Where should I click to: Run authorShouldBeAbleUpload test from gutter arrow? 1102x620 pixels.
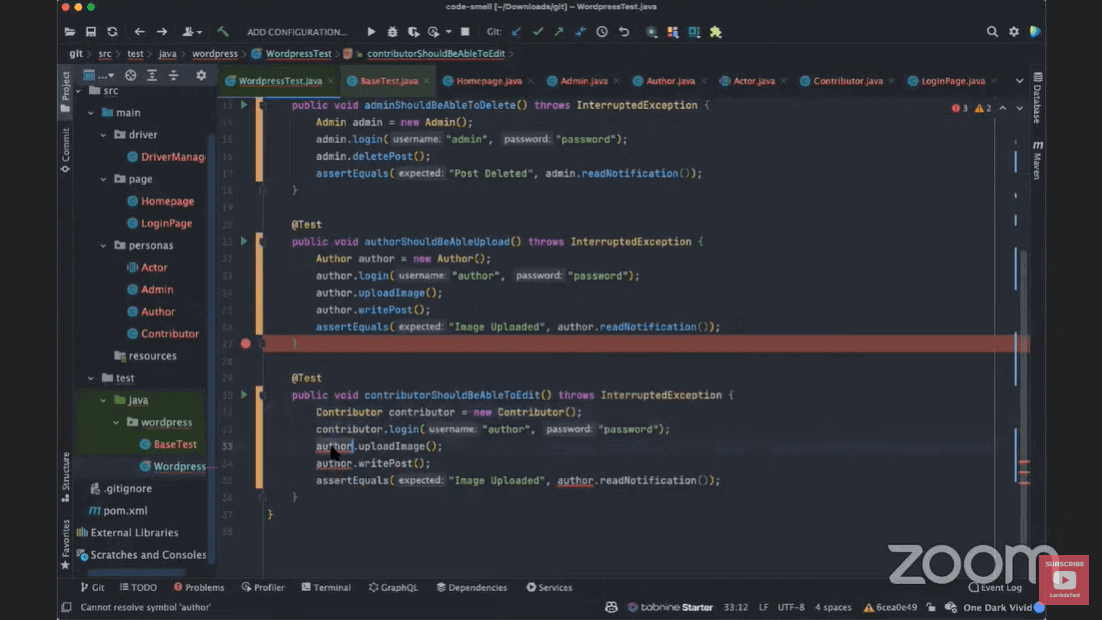pyautogui.click(x=244, y=241)
